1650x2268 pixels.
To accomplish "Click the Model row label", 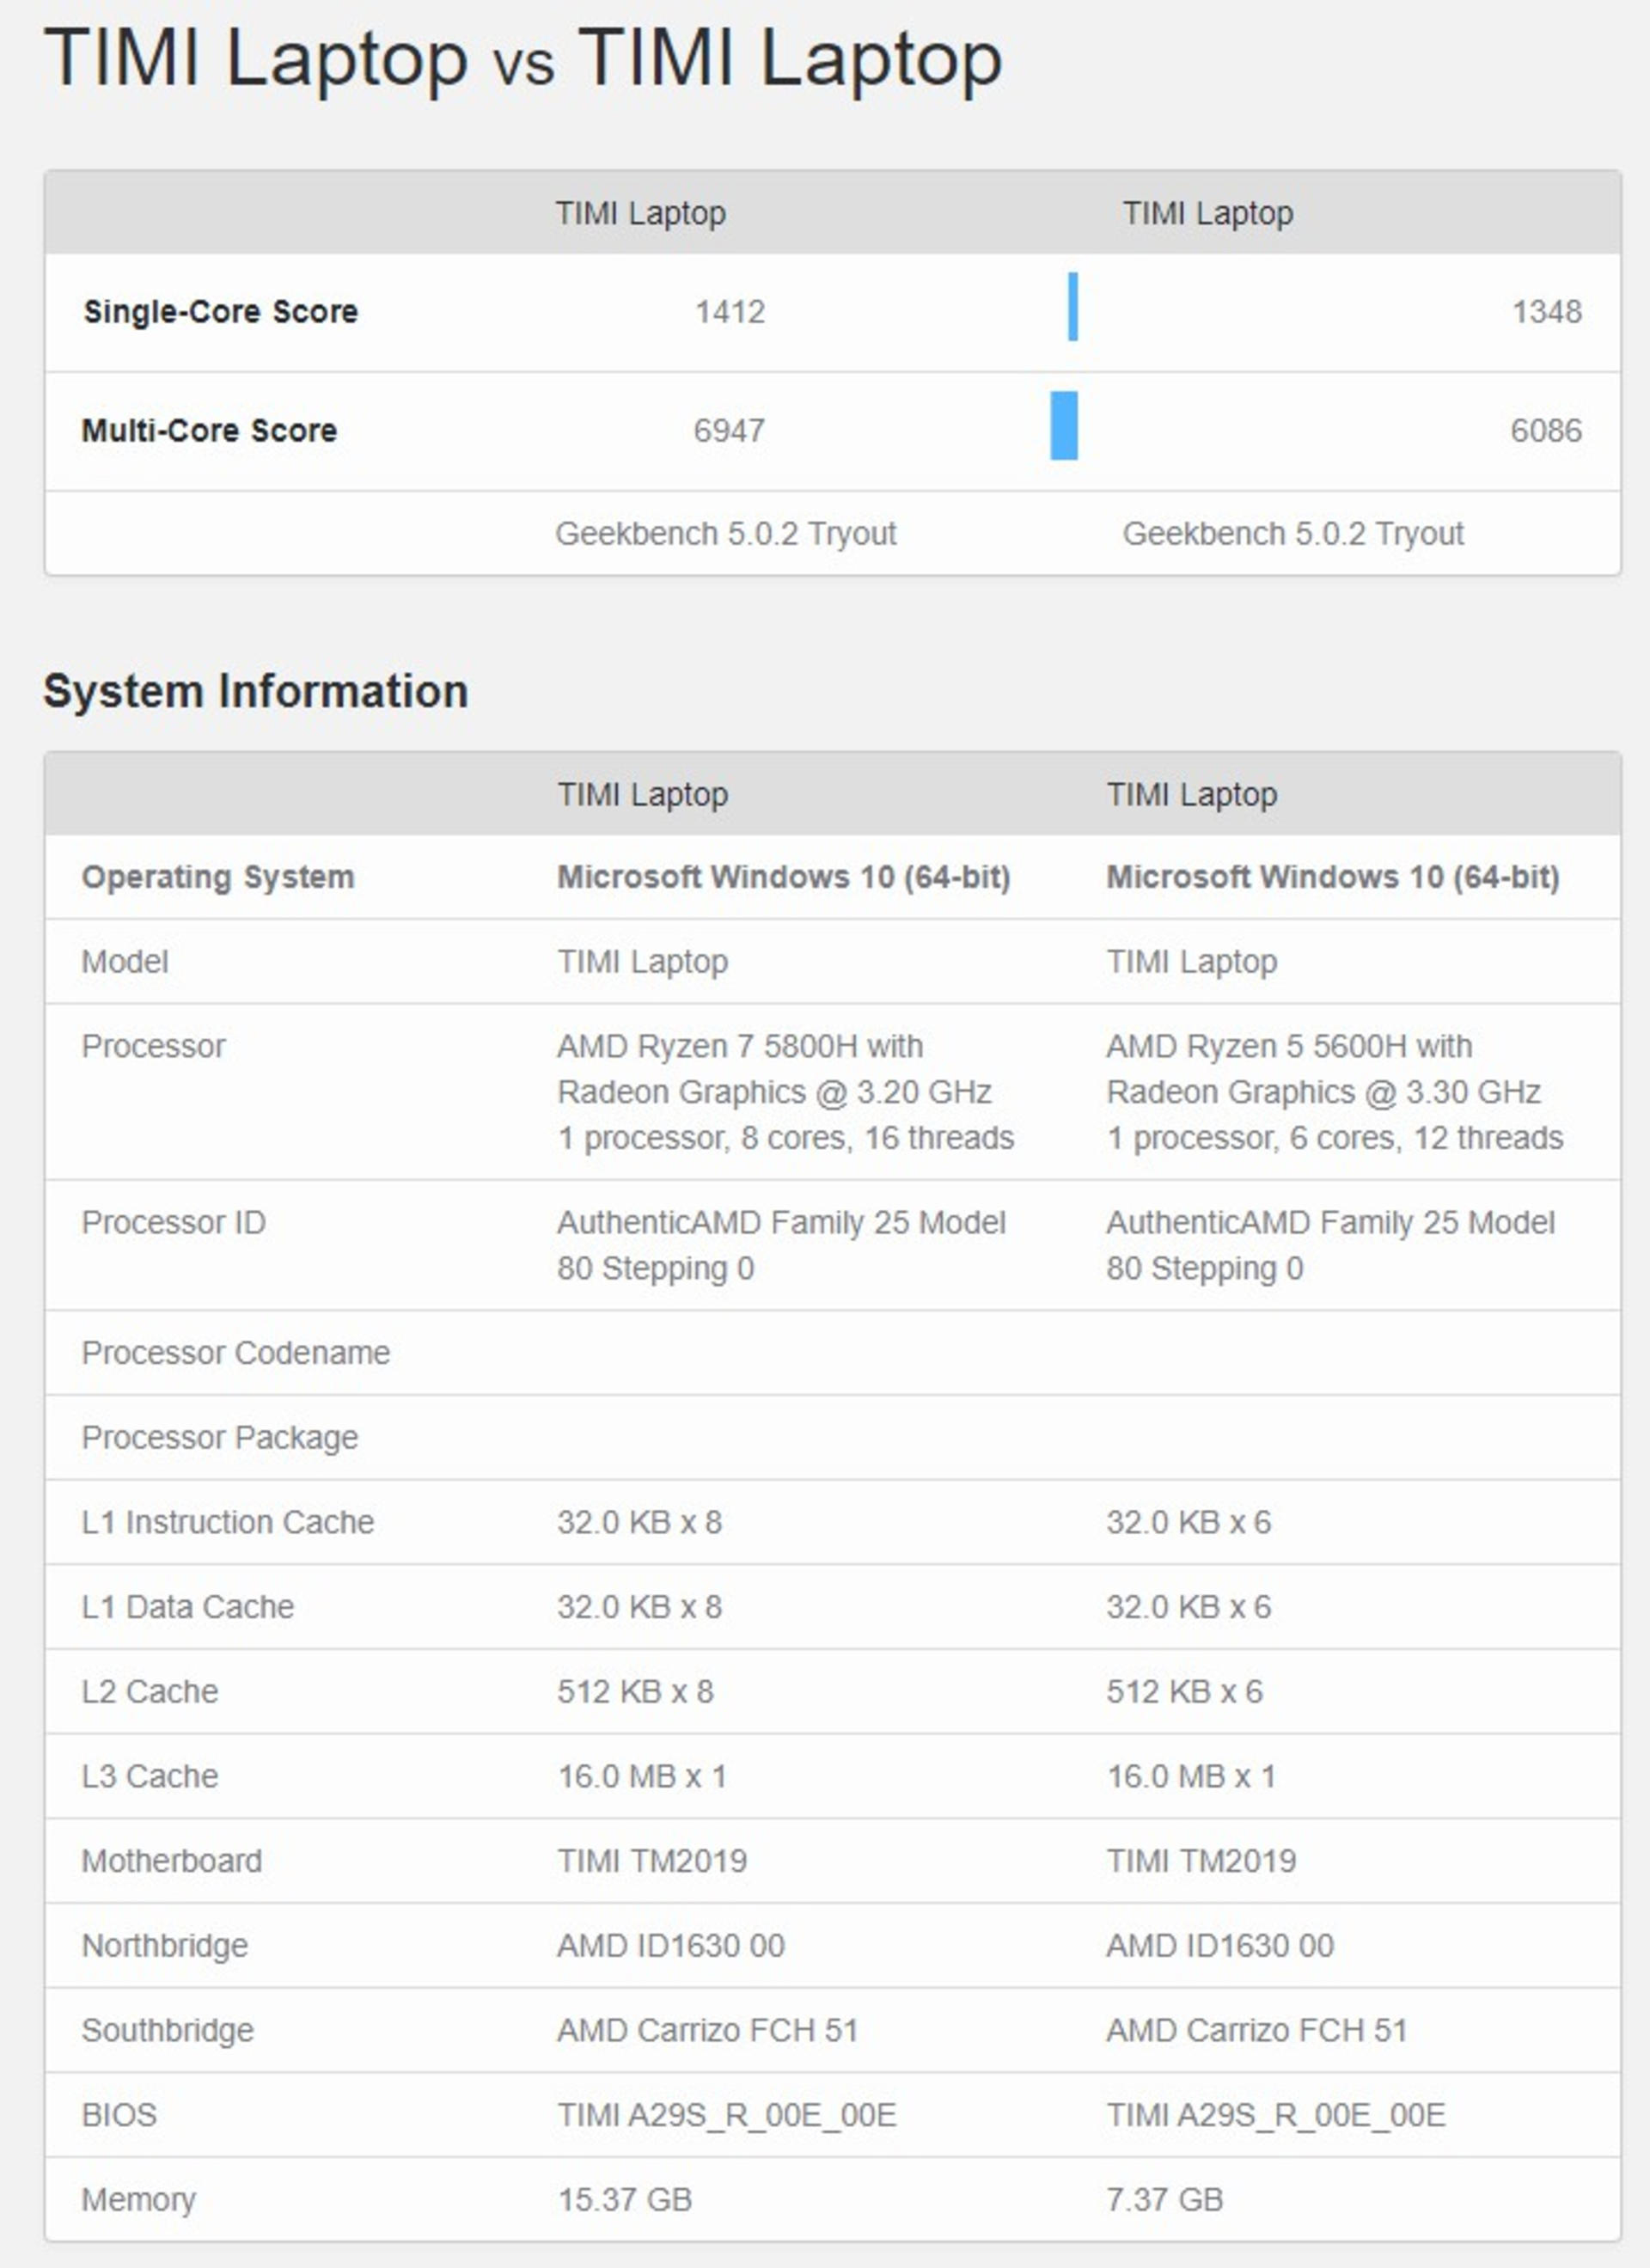I will (125, 962).
